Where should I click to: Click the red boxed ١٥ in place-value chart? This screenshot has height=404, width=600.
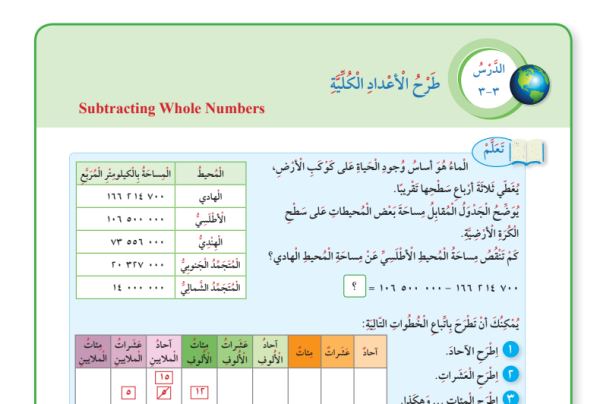tap(164, 377)
